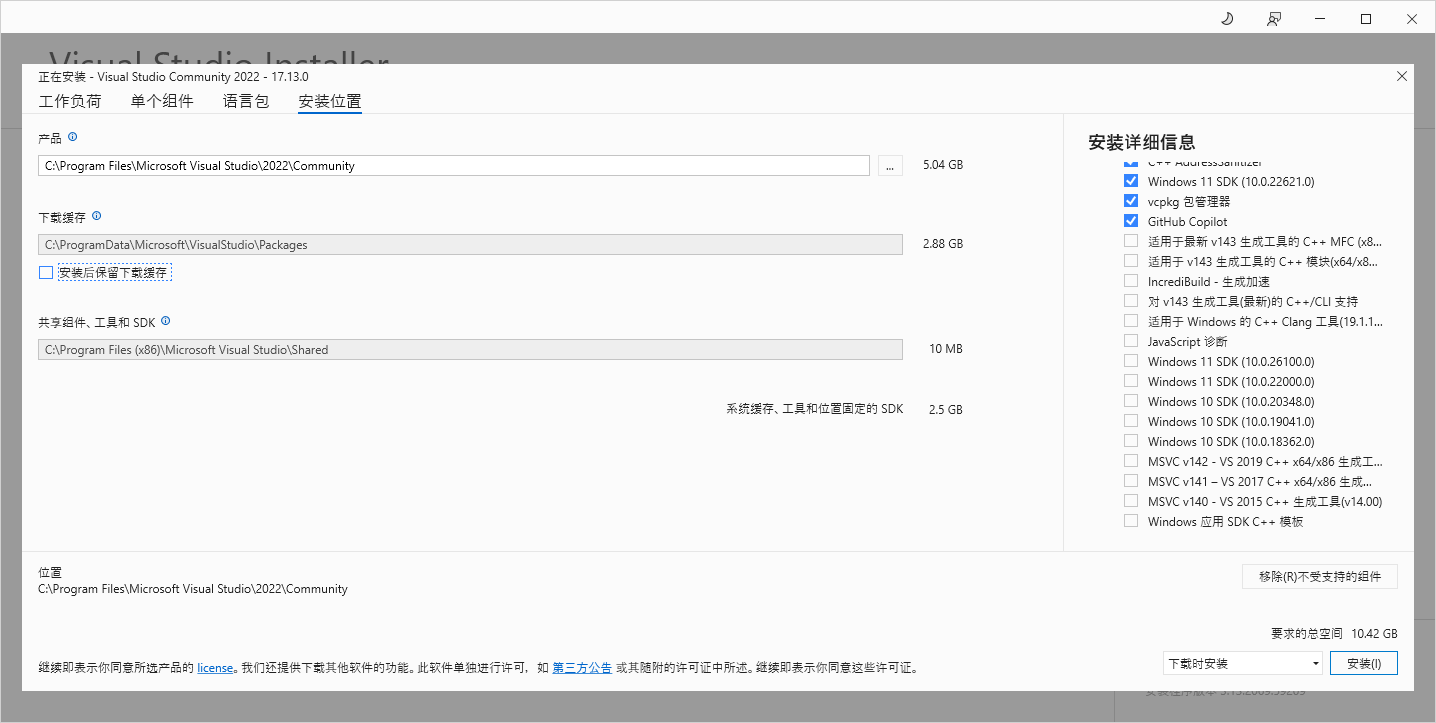Check Windows 11 SDK (10.0.26100.0)

click(1131, 361)
